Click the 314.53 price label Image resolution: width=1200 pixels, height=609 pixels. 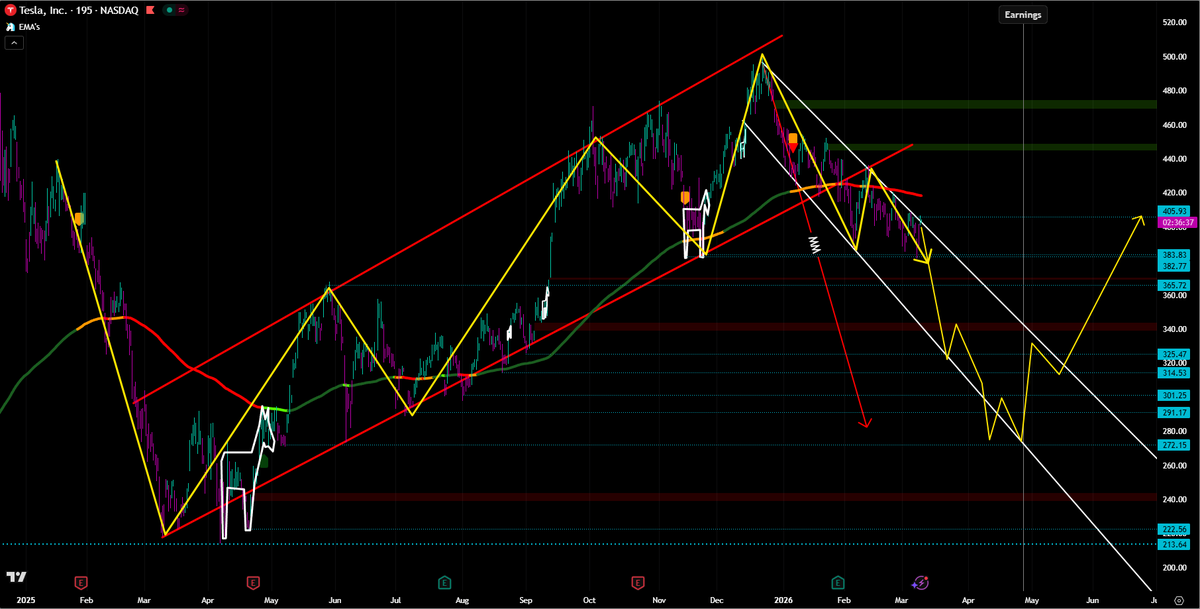coord(1174,372)
